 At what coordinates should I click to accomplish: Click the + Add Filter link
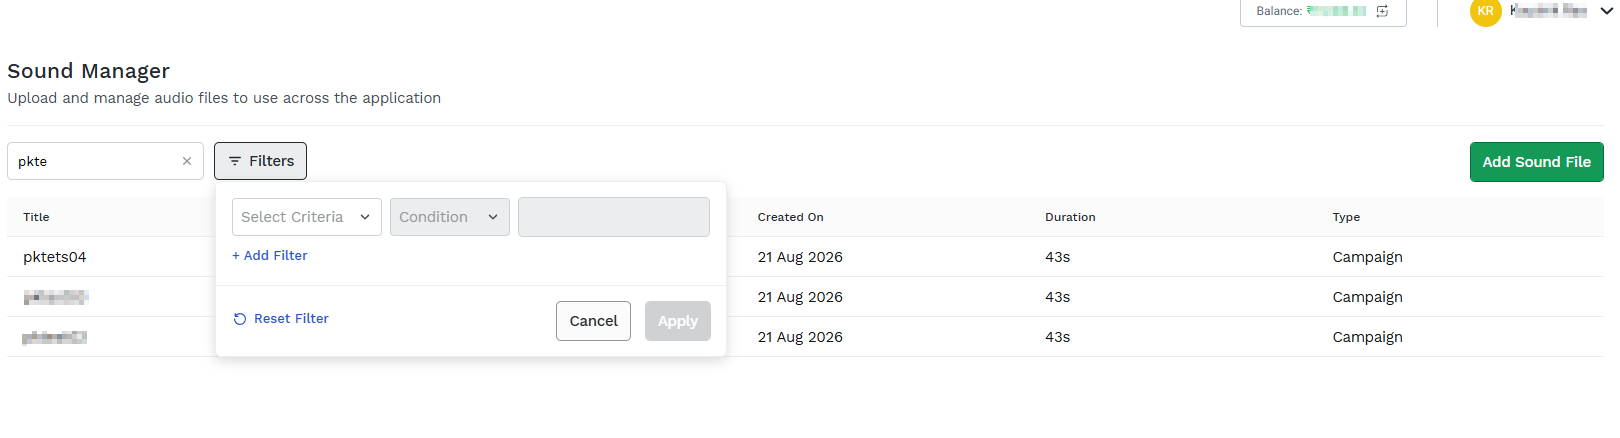tap(270, 256)
